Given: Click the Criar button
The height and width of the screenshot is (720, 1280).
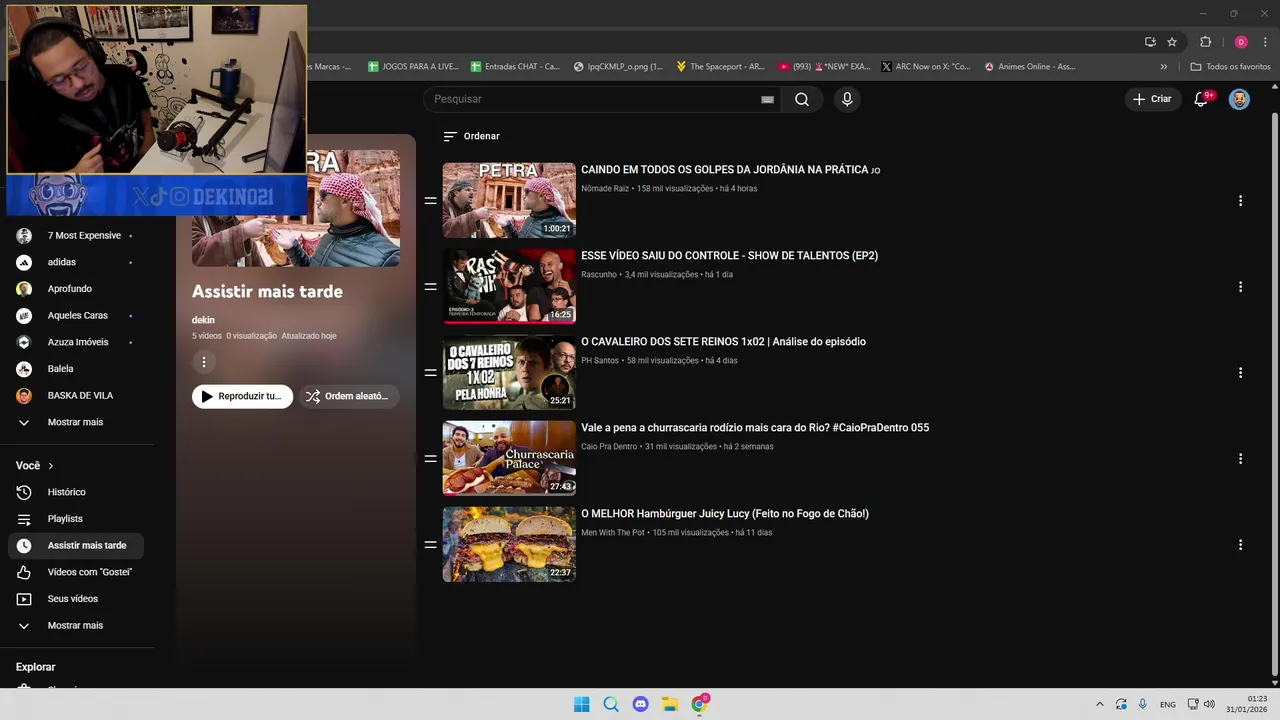Looking at the screenshot, I should (x=1151, y=99).
